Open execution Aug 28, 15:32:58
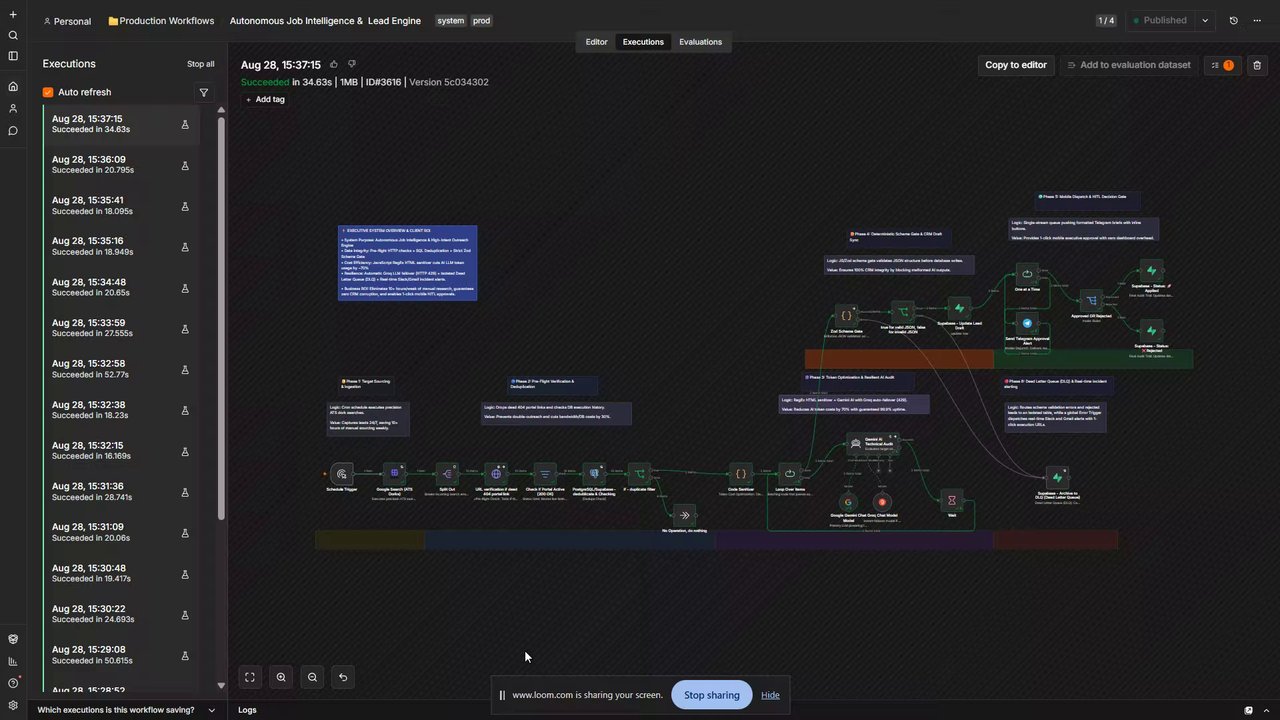The width and height of the screenshot is (1280, 720). point(121,369)
